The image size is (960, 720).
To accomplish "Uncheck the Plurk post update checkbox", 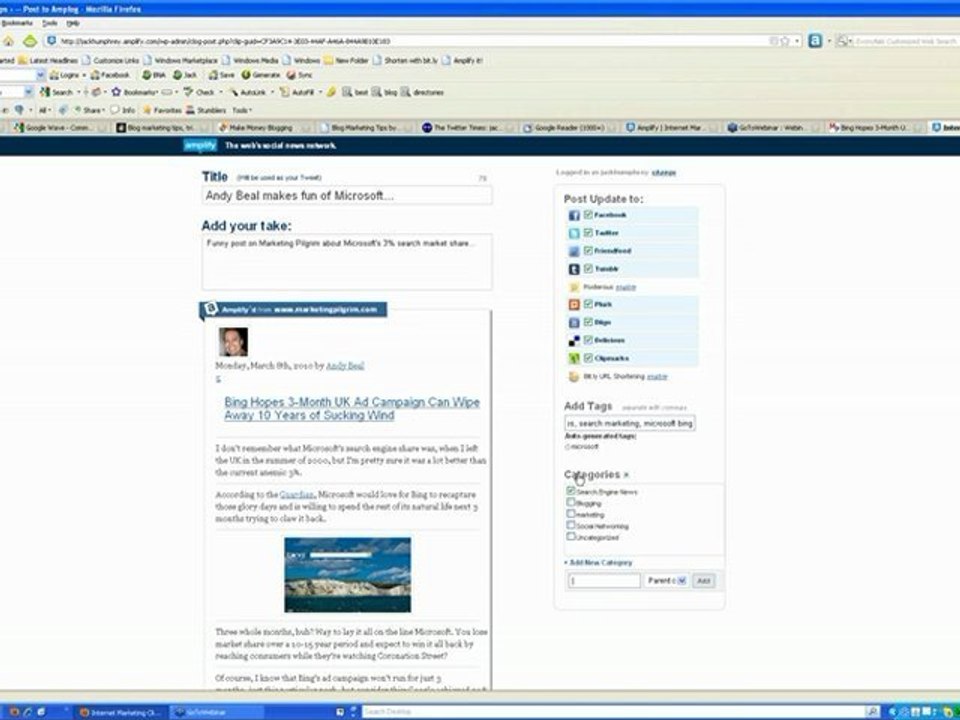I will tap(588, 304).
